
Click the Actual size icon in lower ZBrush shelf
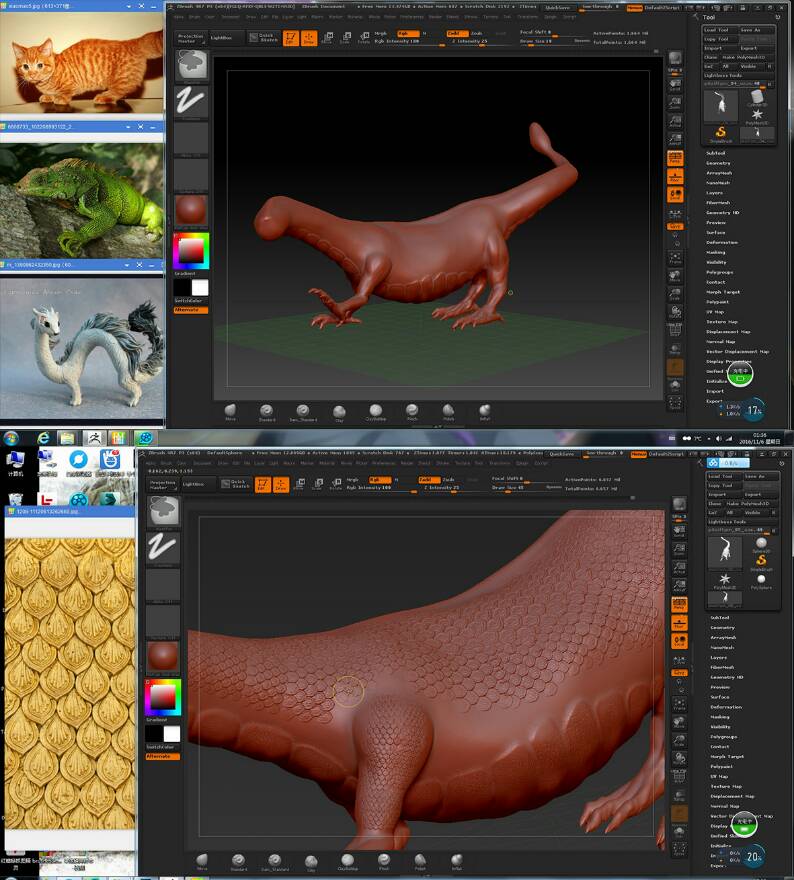pyautogui.click(x=680, y=568)
